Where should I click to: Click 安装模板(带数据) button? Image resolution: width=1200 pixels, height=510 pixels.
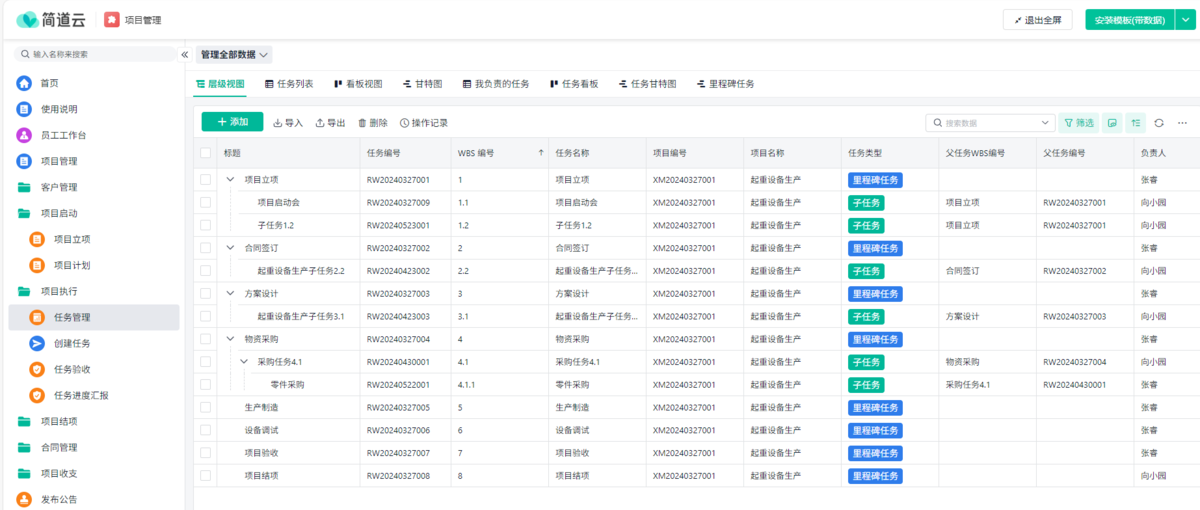pyautogui.click(x=1129, y=20)
